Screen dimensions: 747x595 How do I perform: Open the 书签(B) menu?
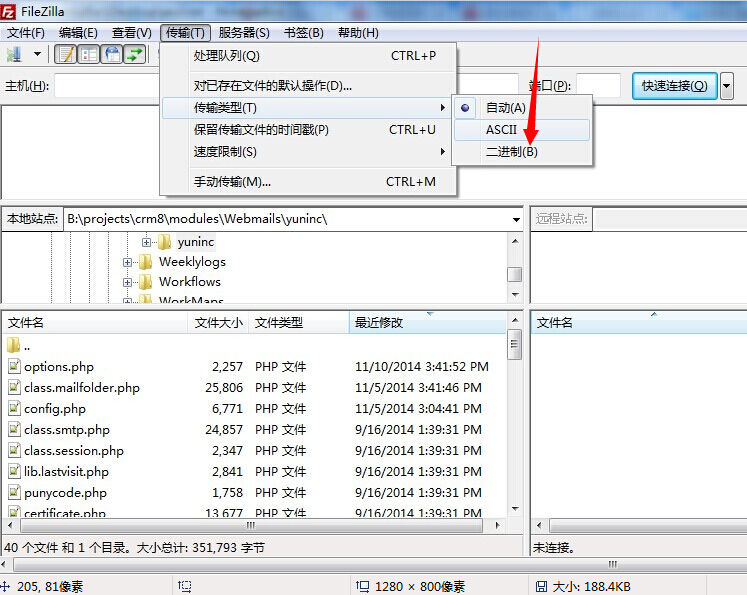(x=303, y=33)
